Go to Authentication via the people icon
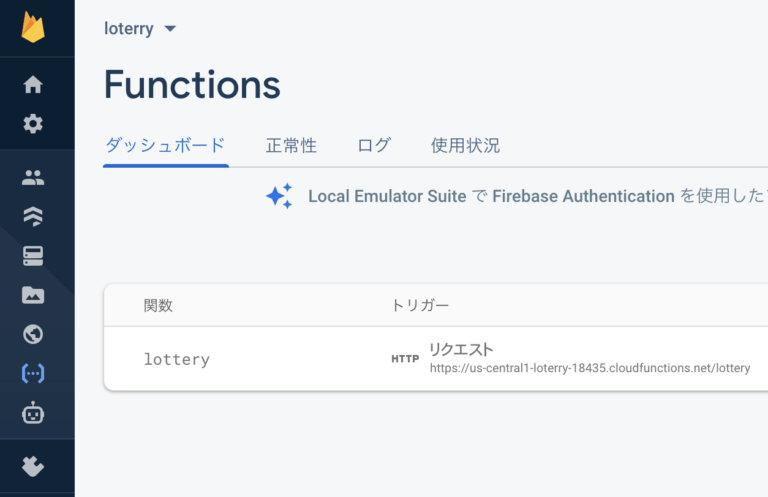 pyautogui.click(x=33, y=178)
